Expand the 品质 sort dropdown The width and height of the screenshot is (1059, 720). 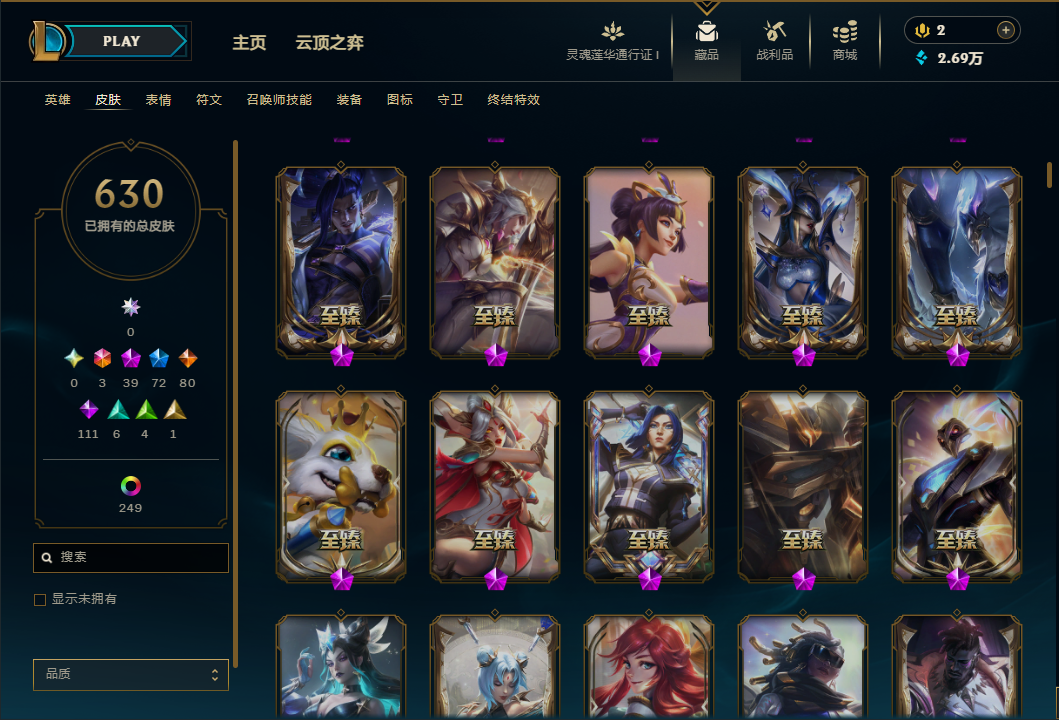[131, 674]
